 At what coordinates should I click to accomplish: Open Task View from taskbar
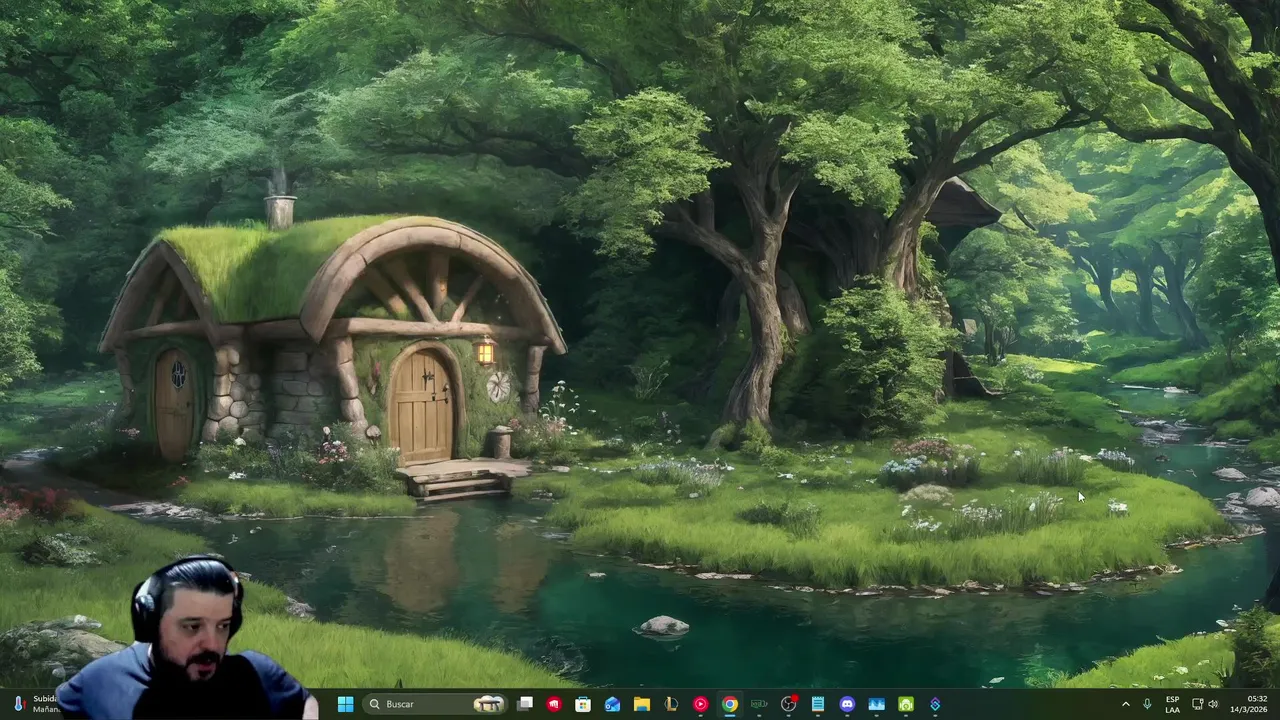tap(525, 704)
